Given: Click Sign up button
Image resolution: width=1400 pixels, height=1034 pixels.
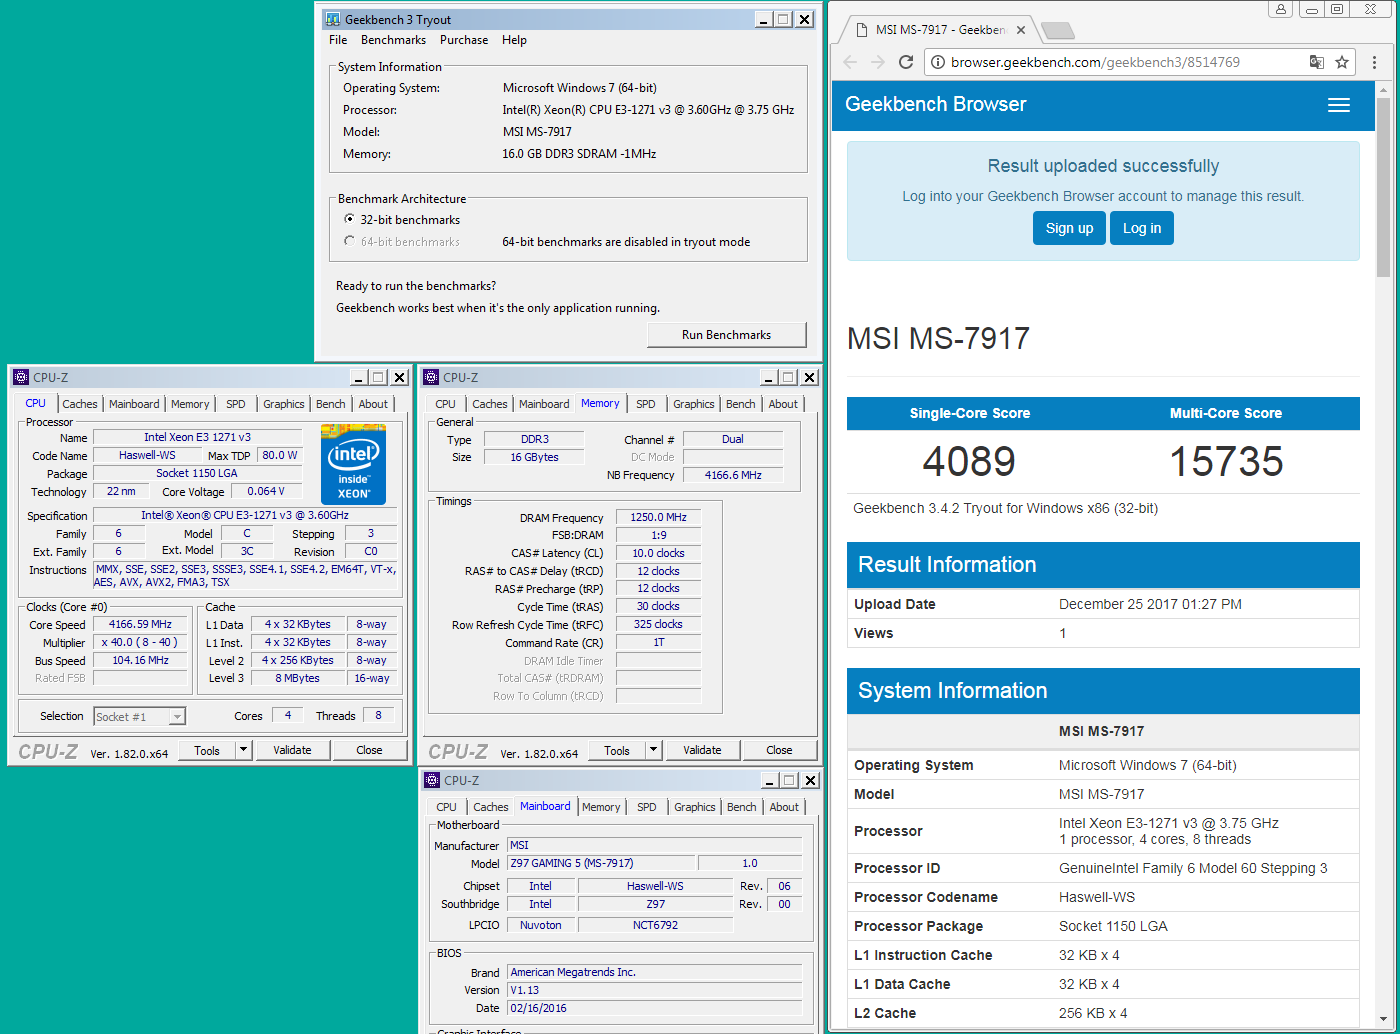Looking at the screenshot, I should (1069, 228).
